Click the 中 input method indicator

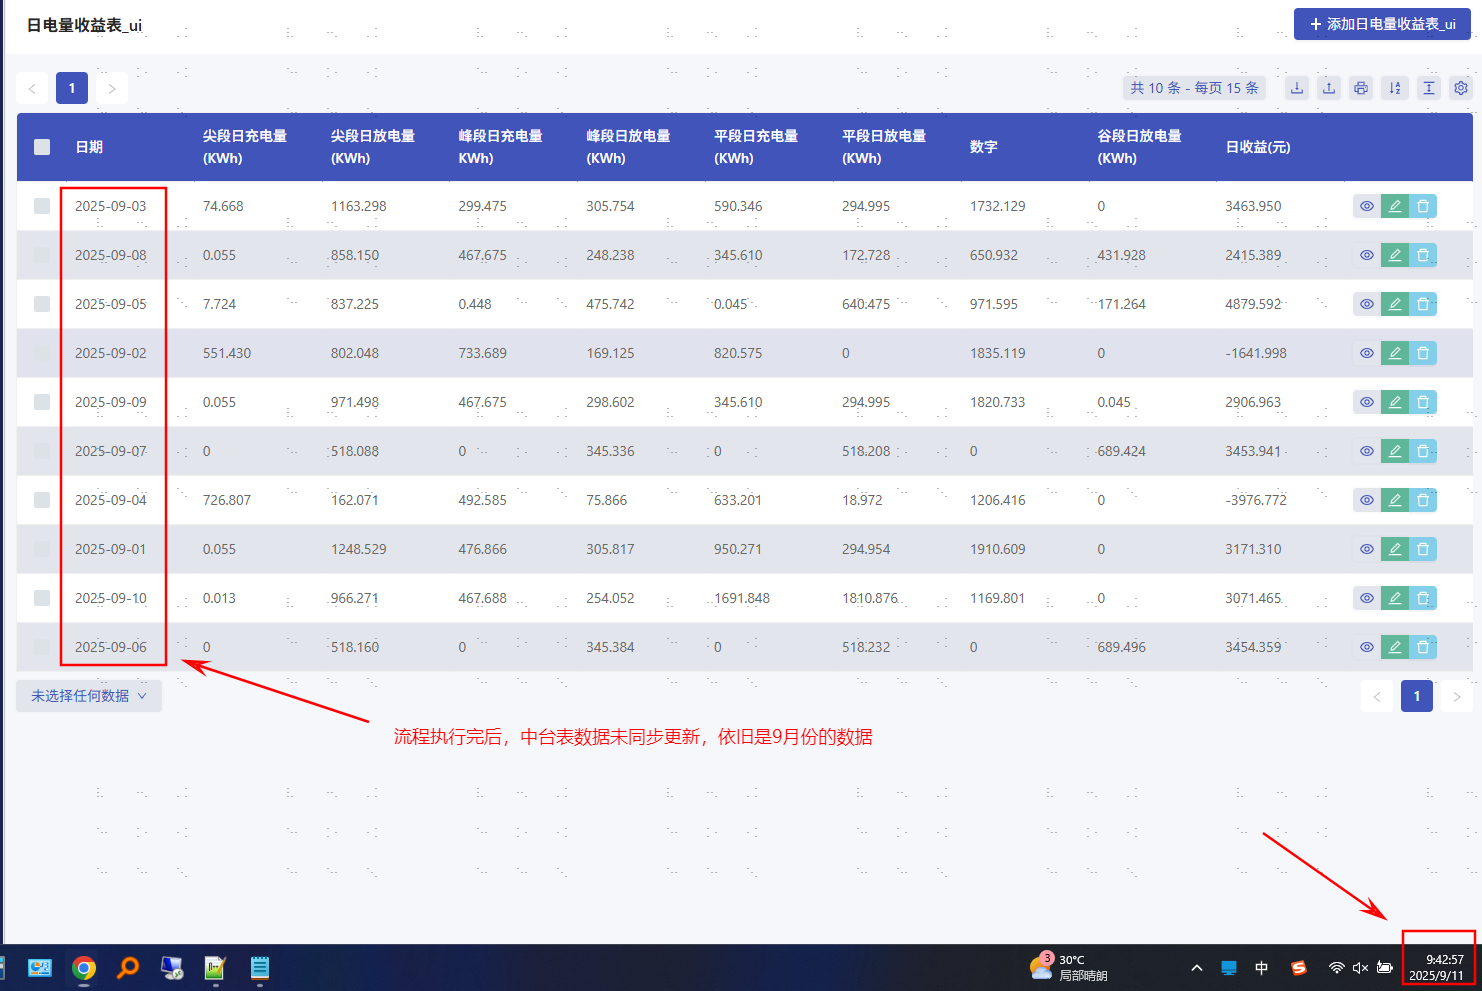click(x=1262, y=968)
